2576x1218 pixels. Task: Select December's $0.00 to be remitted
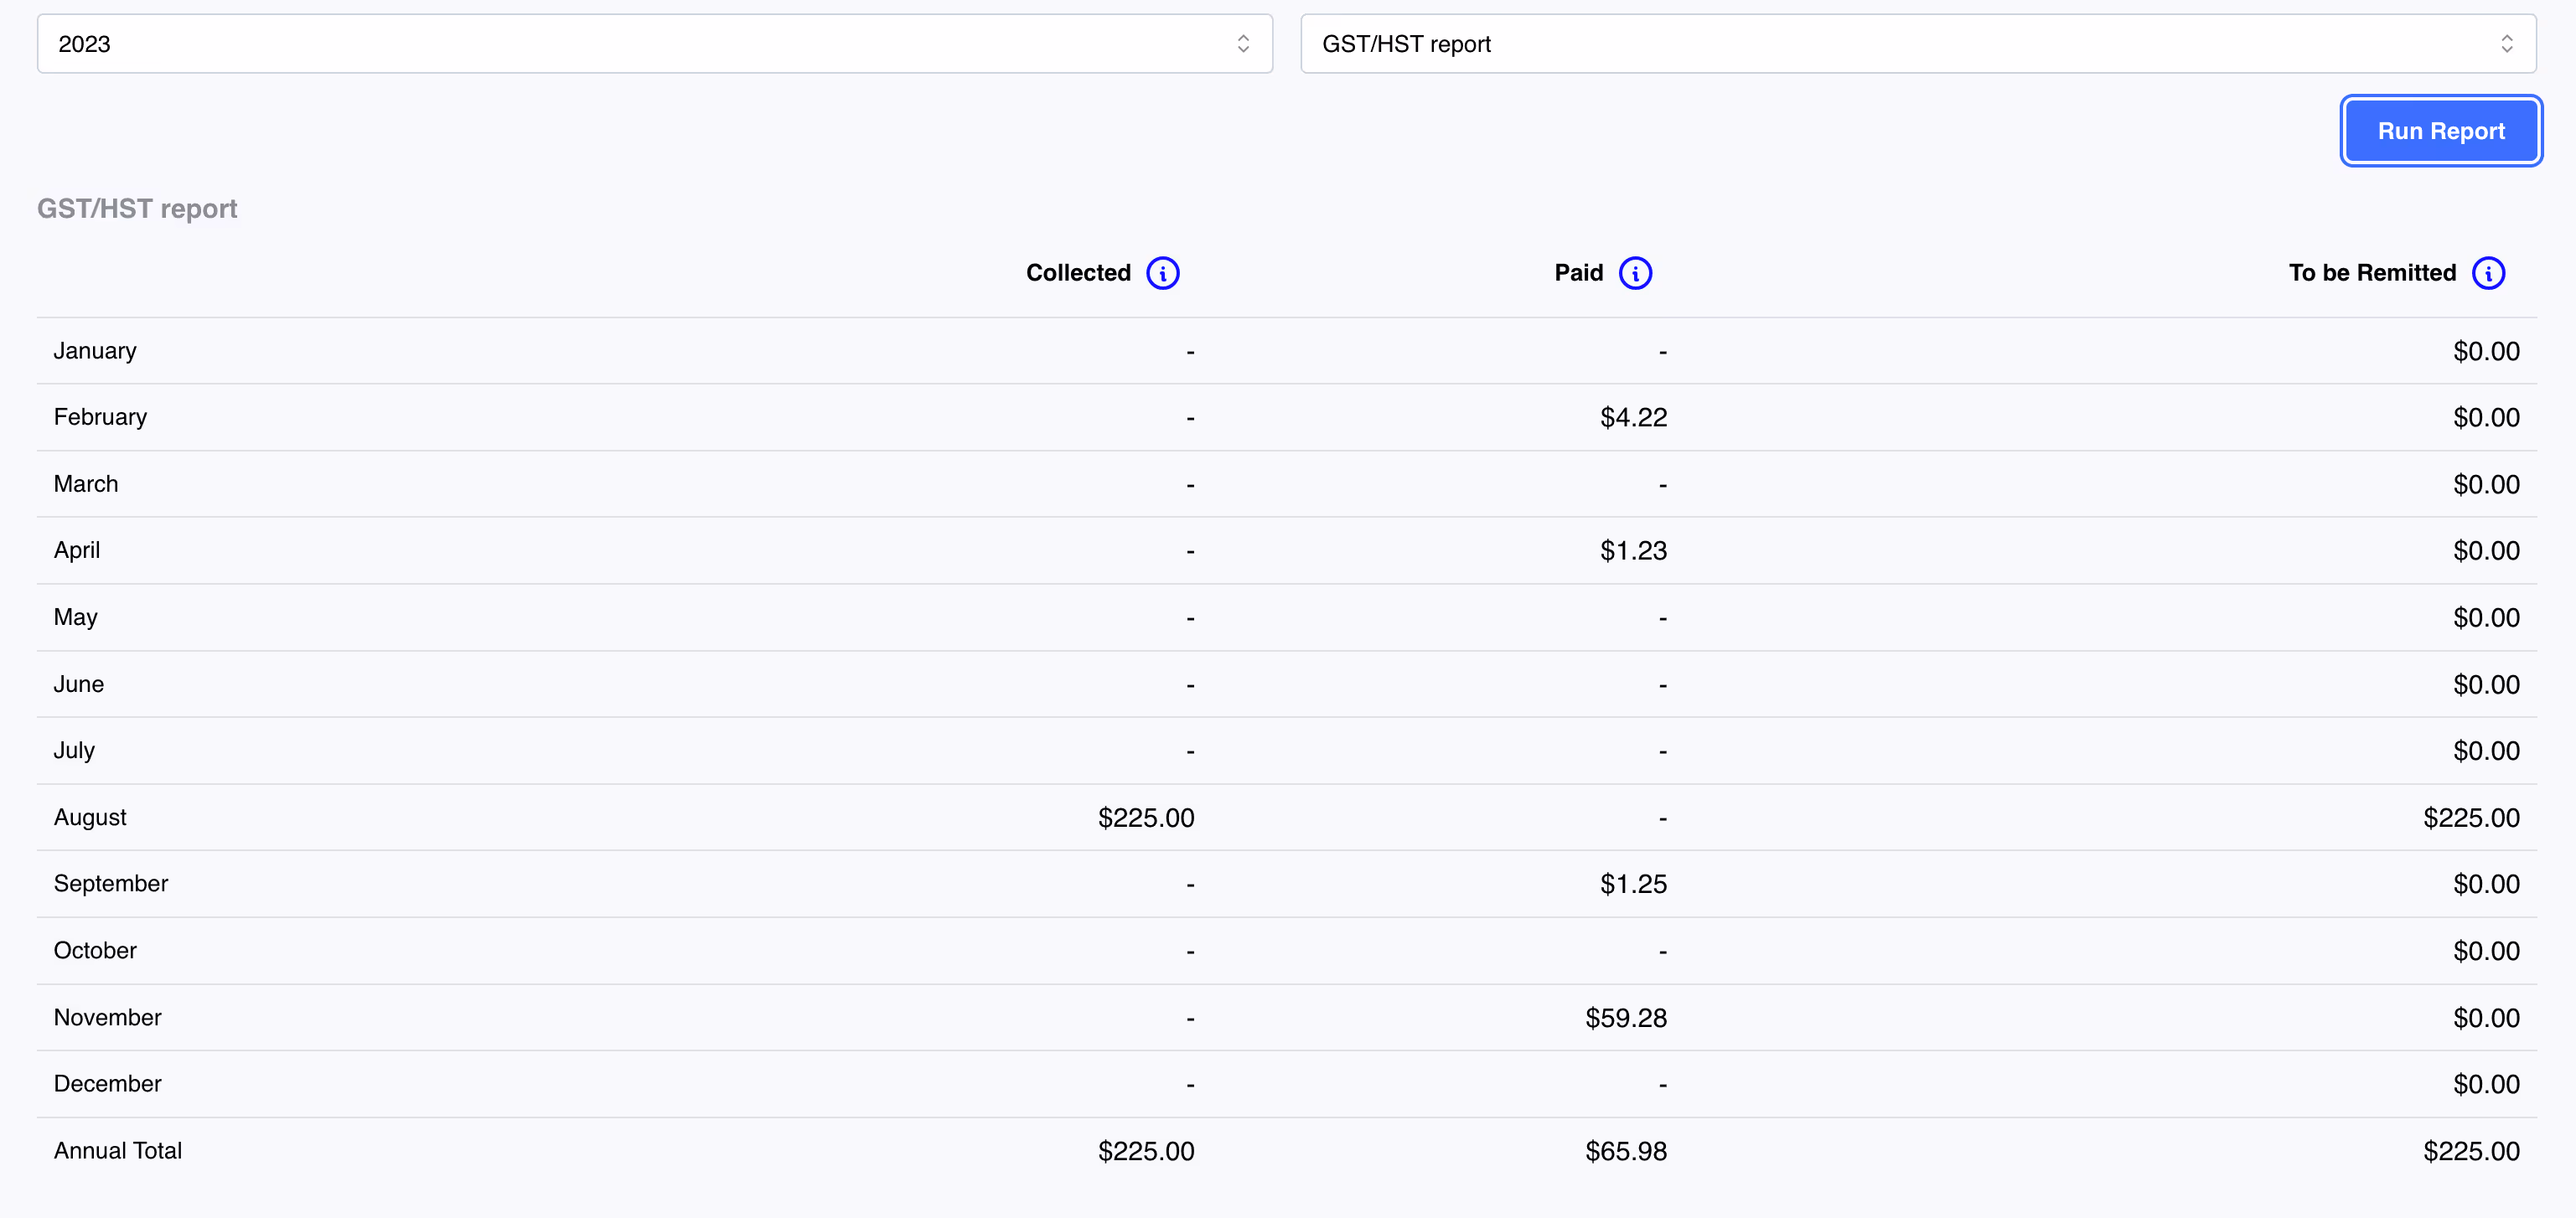[2486, 1084]
